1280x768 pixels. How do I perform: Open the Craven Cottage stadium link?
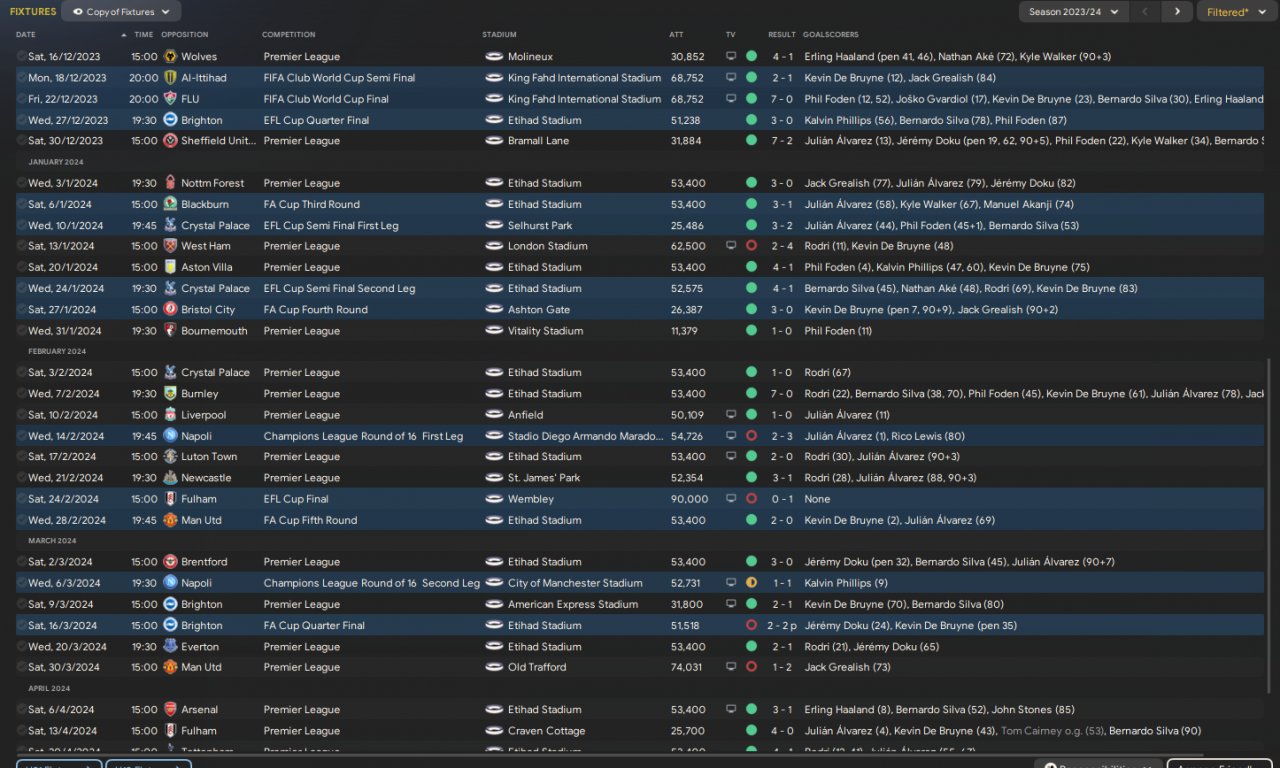click(x=545, y=731)
